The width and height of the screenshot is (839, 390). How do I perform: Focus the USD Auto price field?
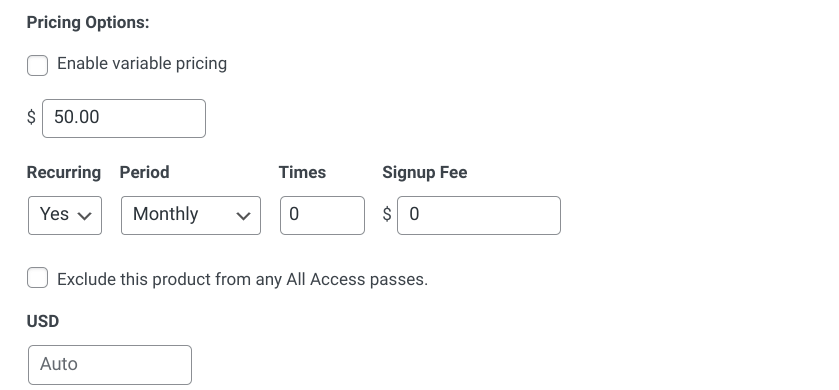tap(110, 365)
